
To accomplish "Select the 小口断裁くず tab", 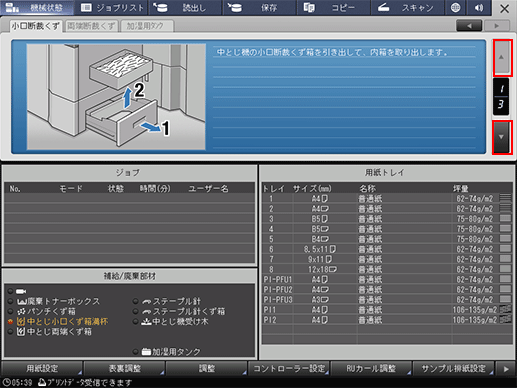I will [36, 26].
